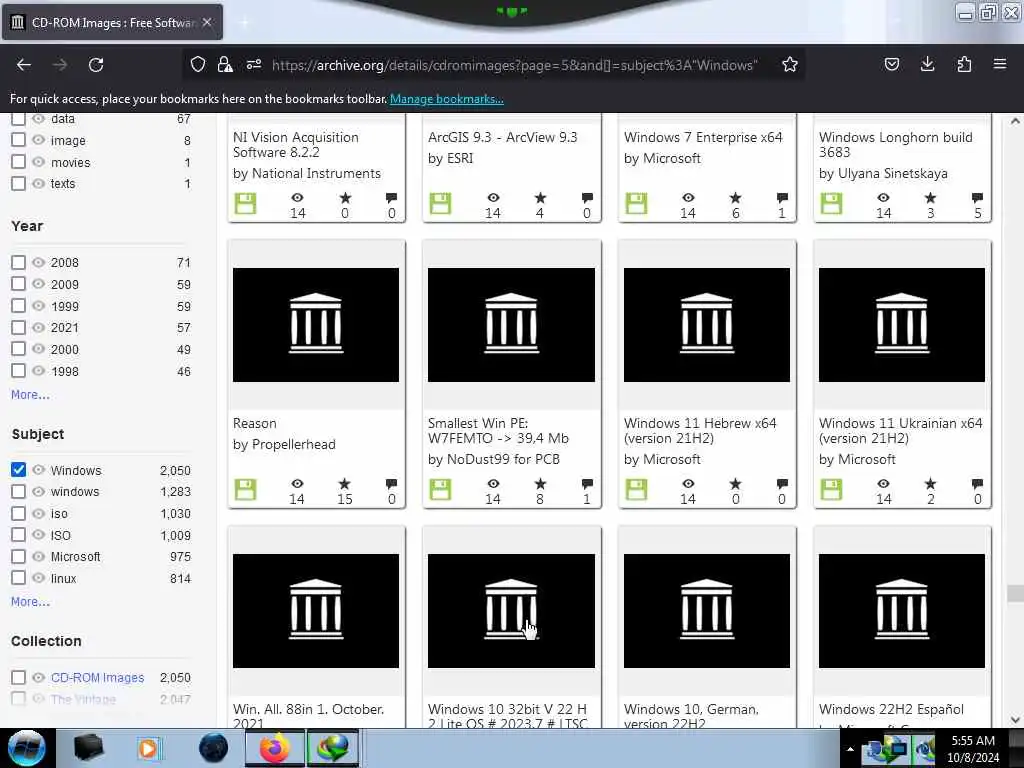Bookmark this page with the star icon

(x=790, y=65)
